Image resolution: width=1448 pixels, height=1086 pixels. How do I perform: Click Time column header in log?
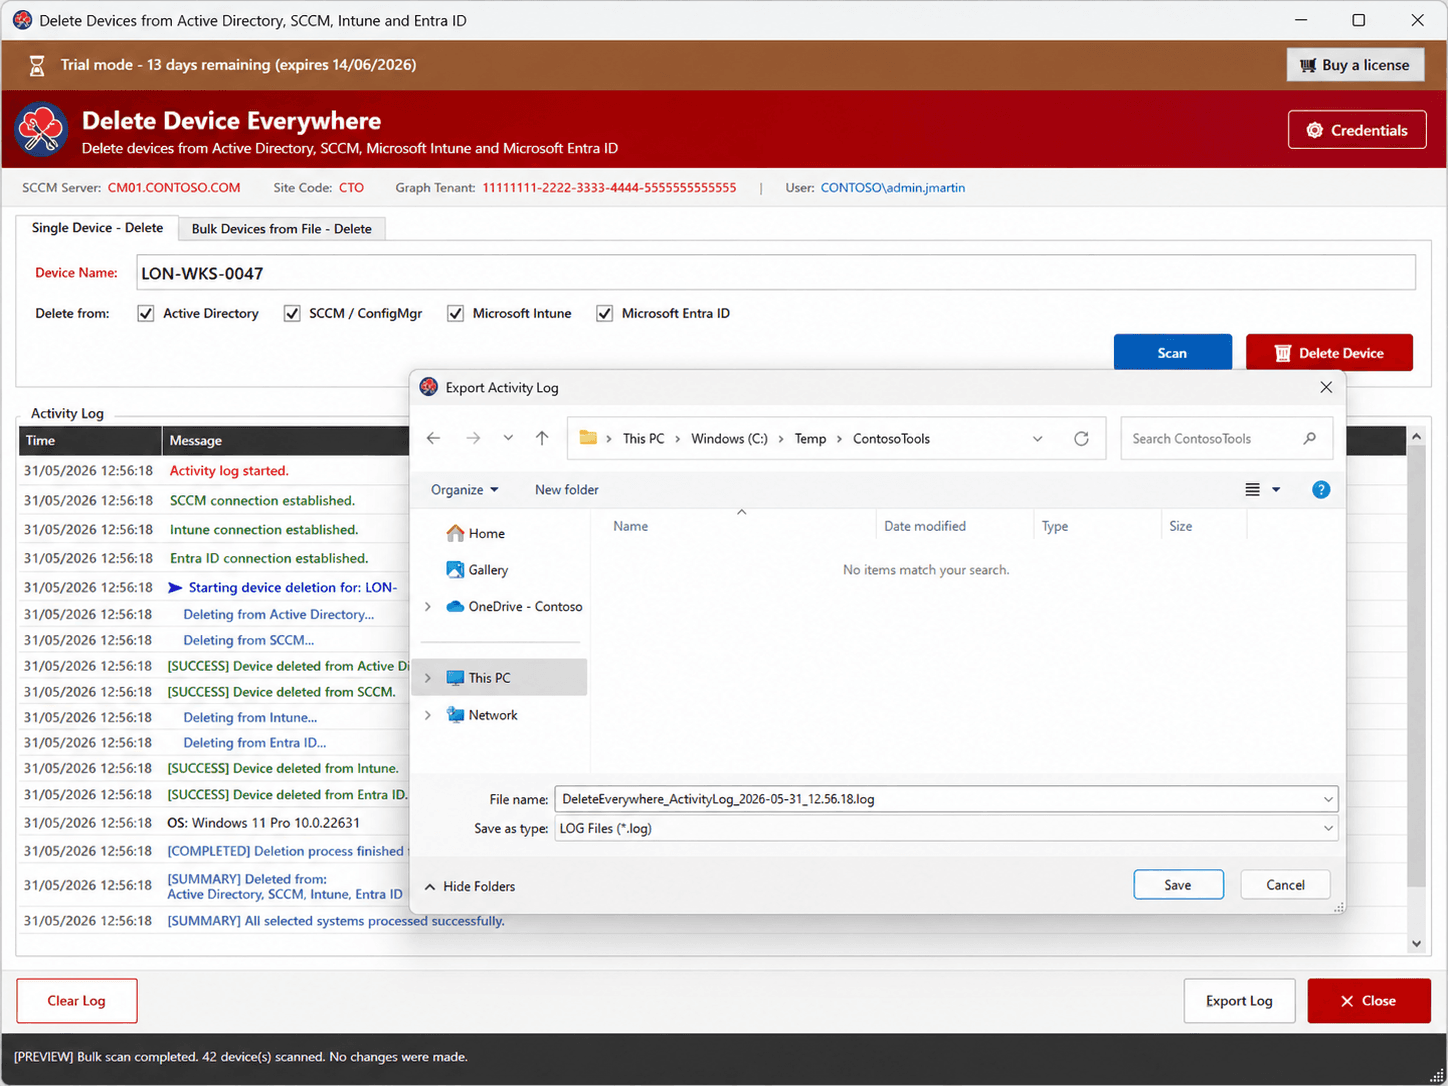coord(90,440)
